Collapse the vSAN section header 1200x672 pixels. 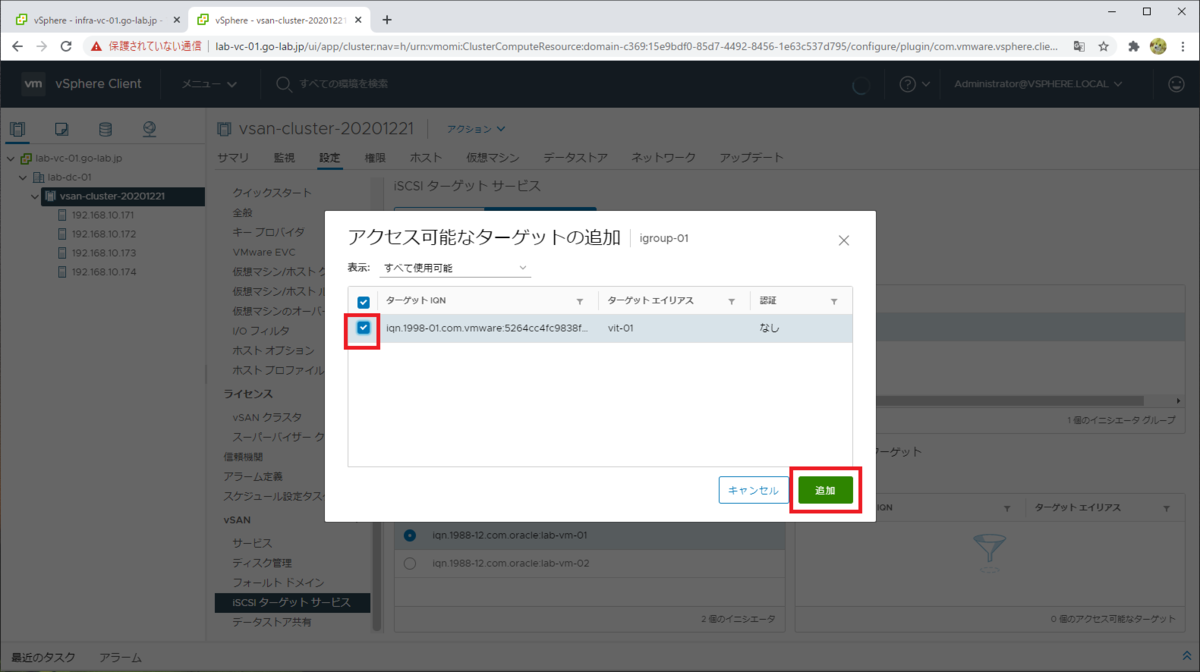tap(235, 520)
